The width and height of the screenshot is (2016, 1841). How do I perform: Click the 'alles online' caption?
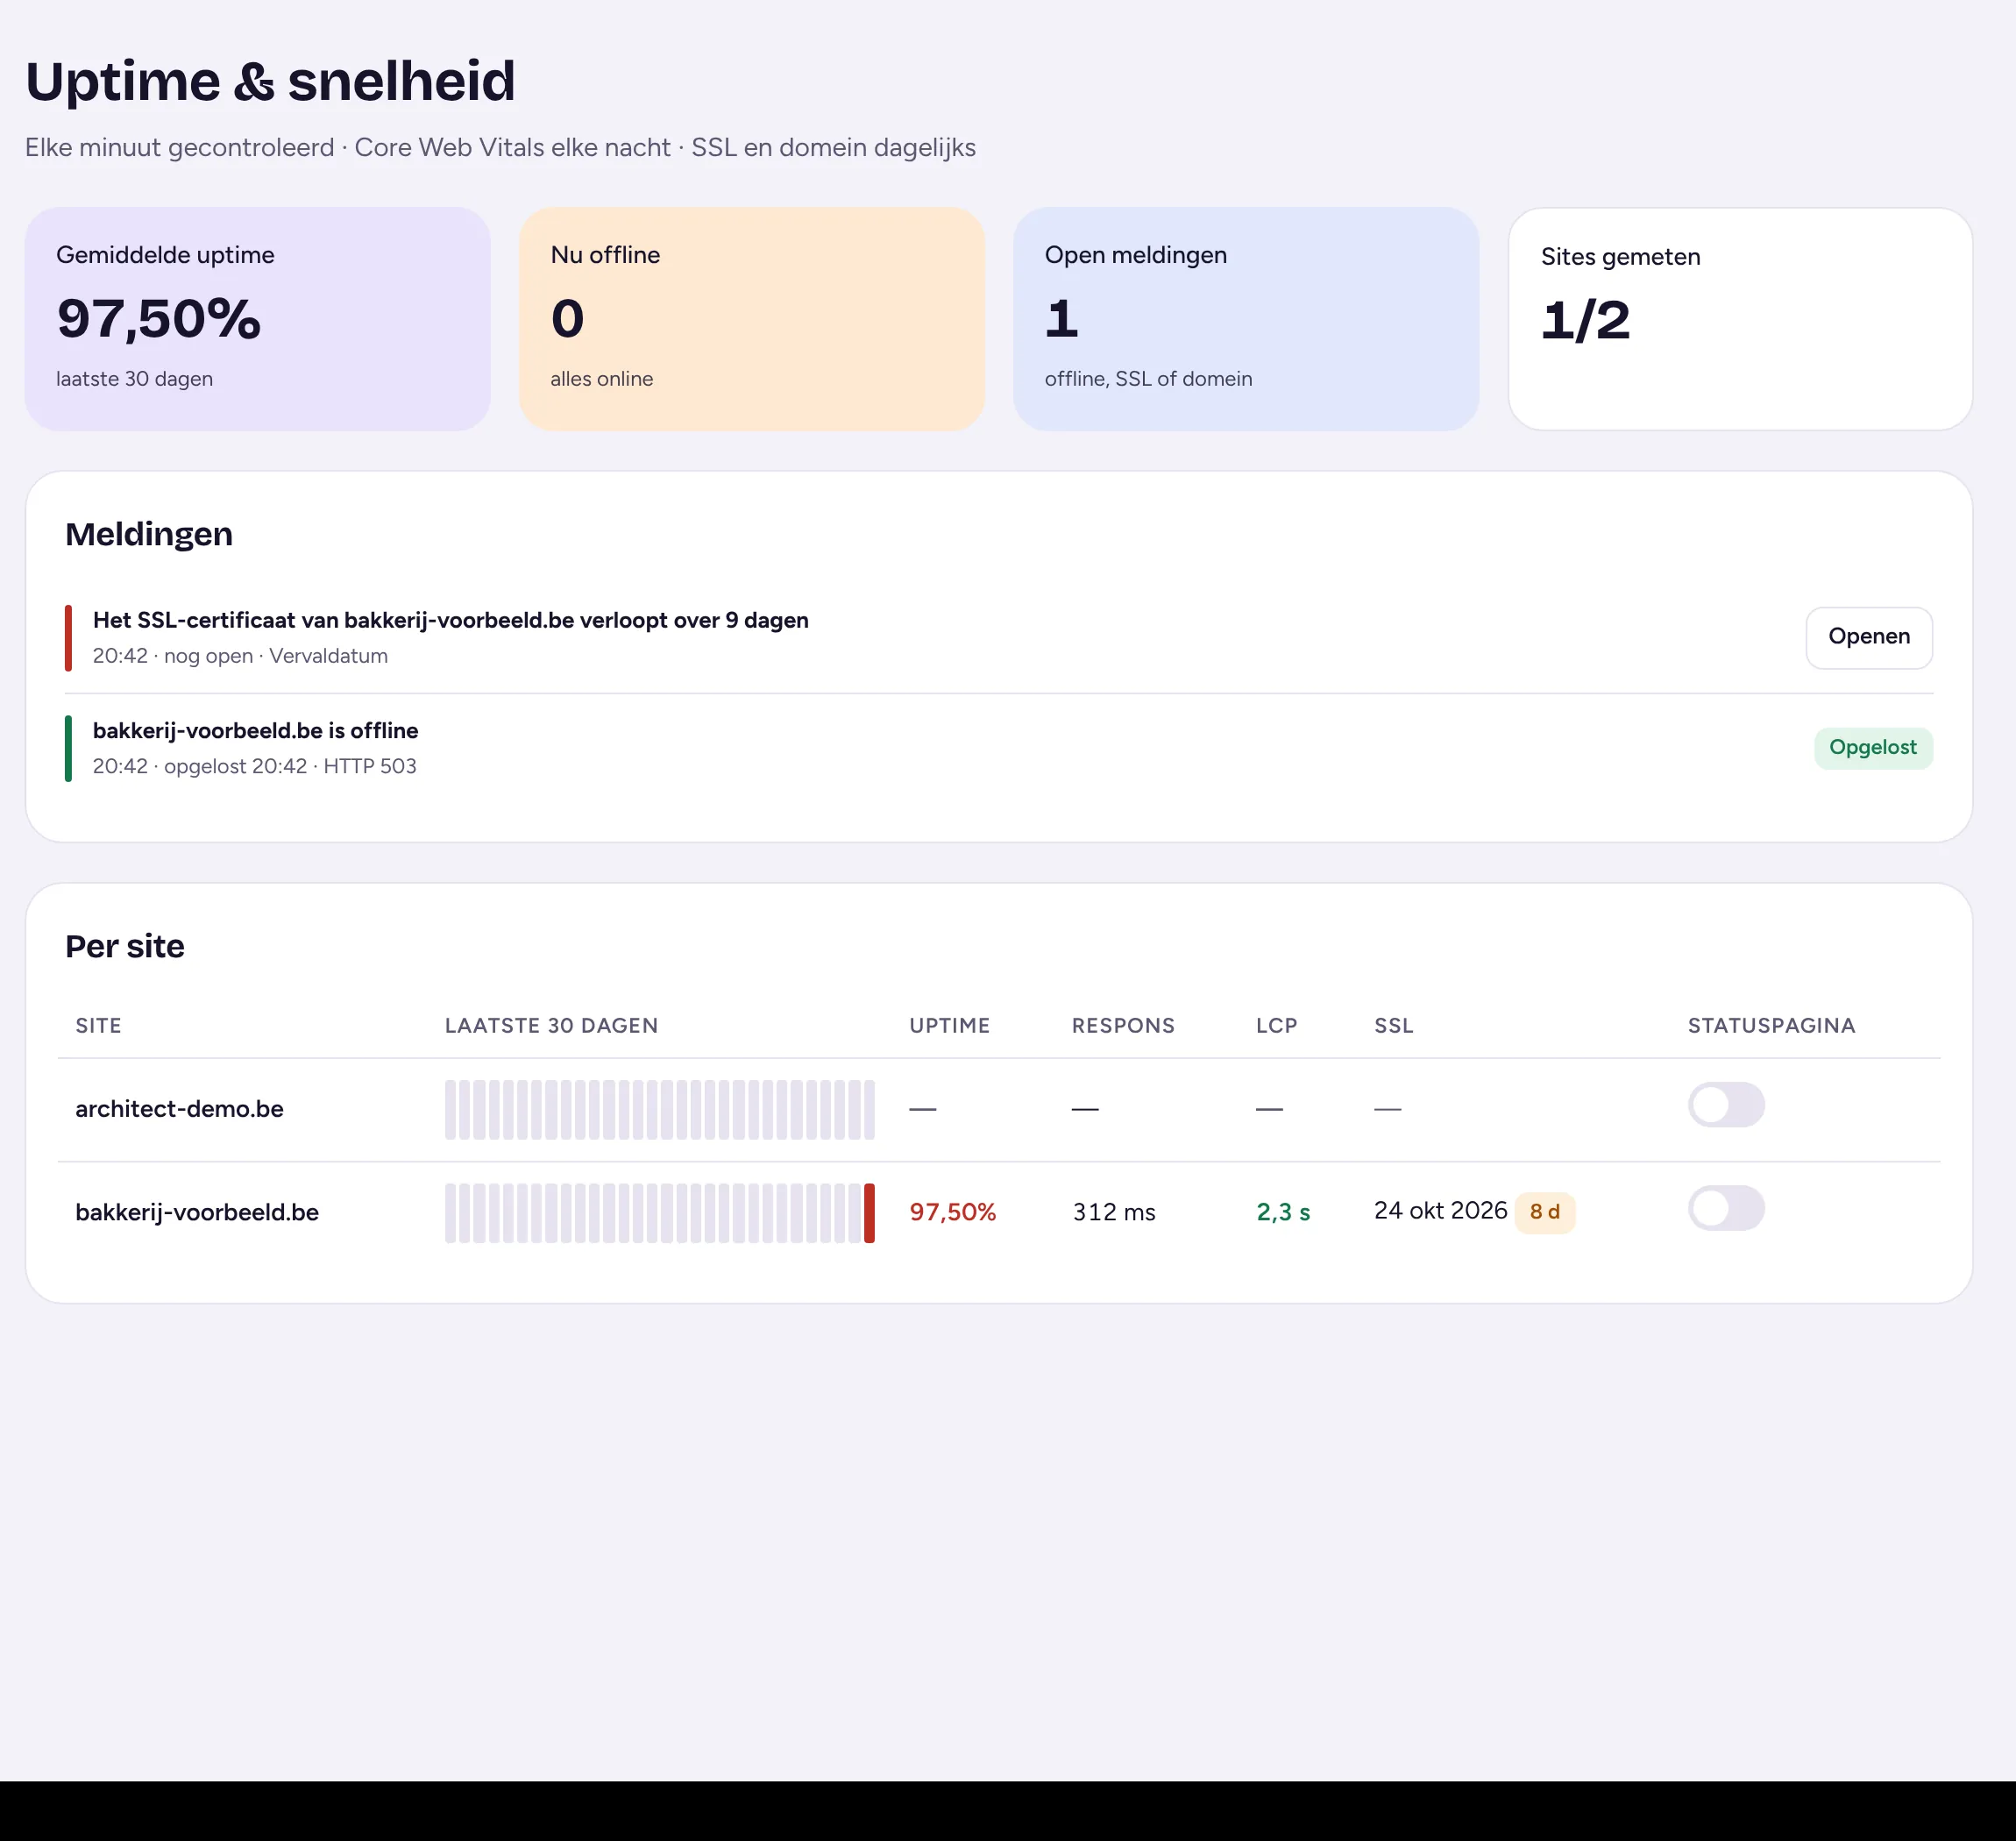pos(601,379)
